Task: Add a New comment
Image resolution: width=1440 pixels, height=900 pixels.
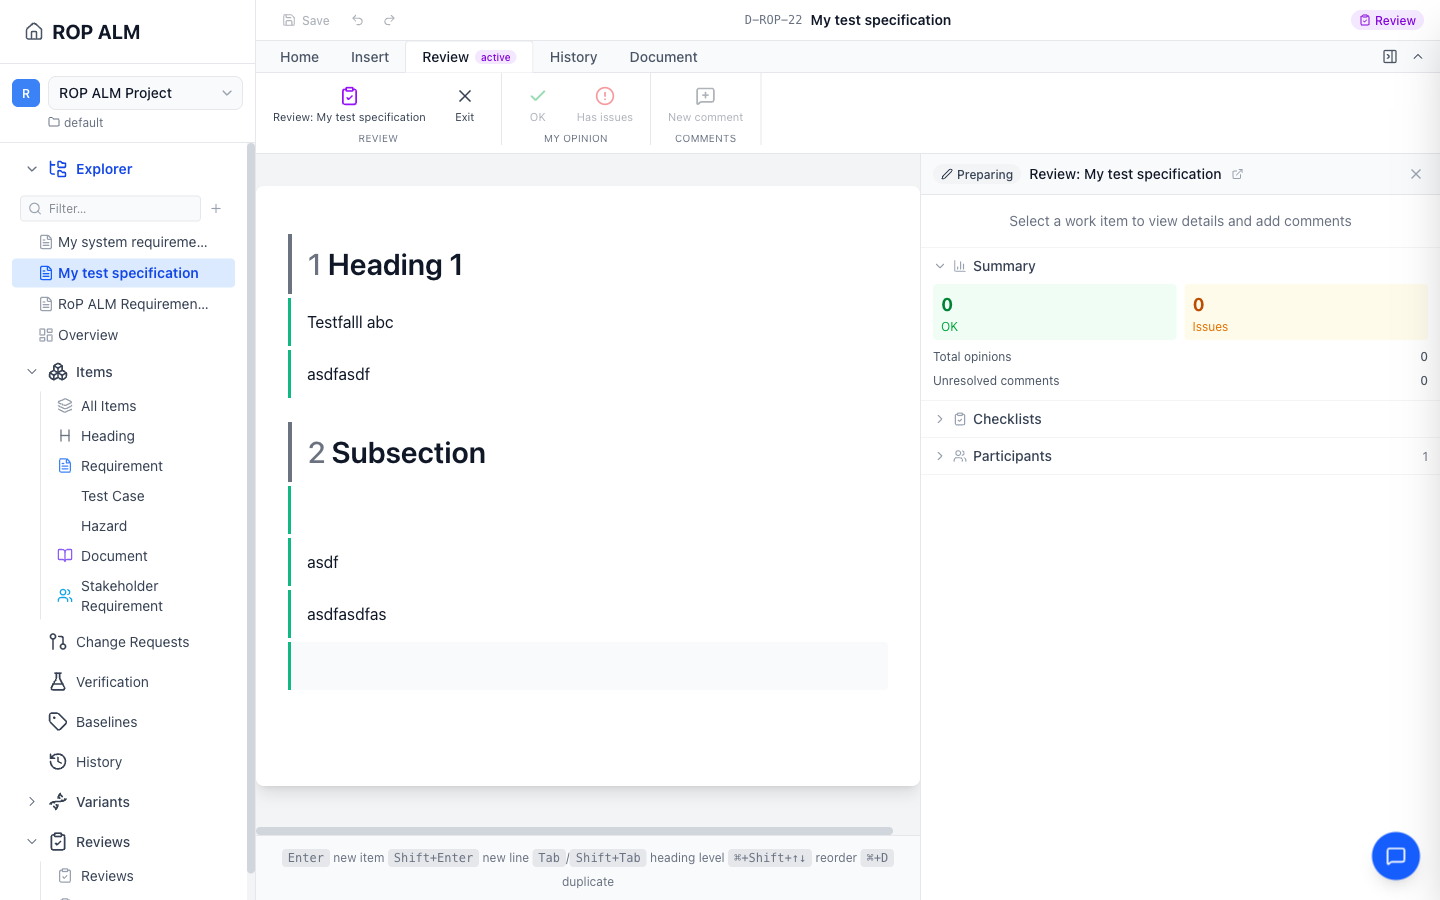Action: tap(706, 105)
